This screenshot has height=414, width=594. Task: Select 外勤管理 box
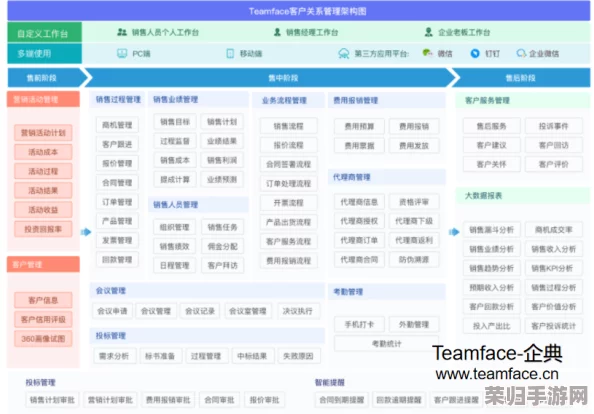[414, 324]
